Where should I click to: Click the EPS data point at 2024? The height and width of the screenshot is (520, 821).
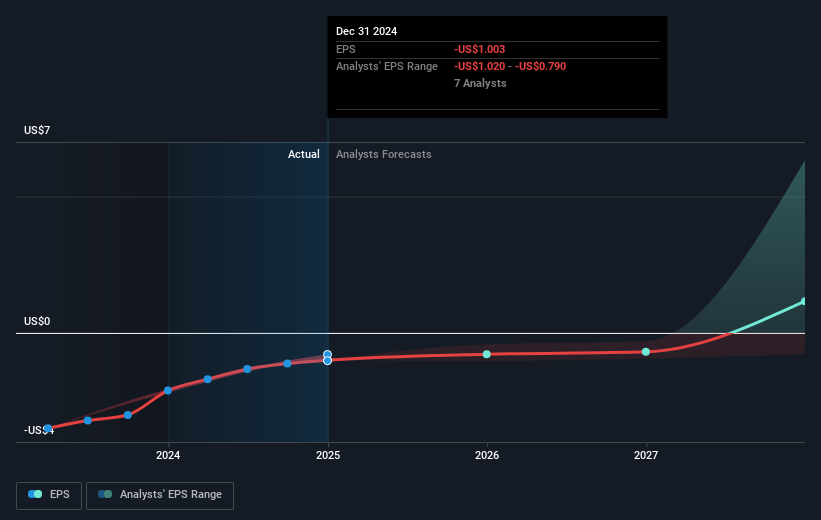pos(168,391)
